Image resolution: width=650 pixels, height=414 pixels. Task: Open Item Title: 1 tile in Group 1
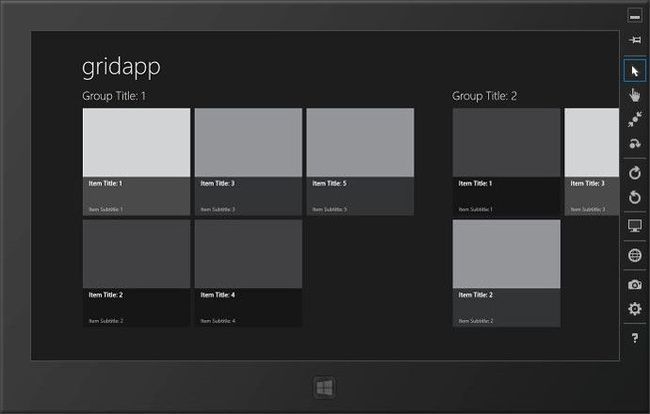coord(136,162)
